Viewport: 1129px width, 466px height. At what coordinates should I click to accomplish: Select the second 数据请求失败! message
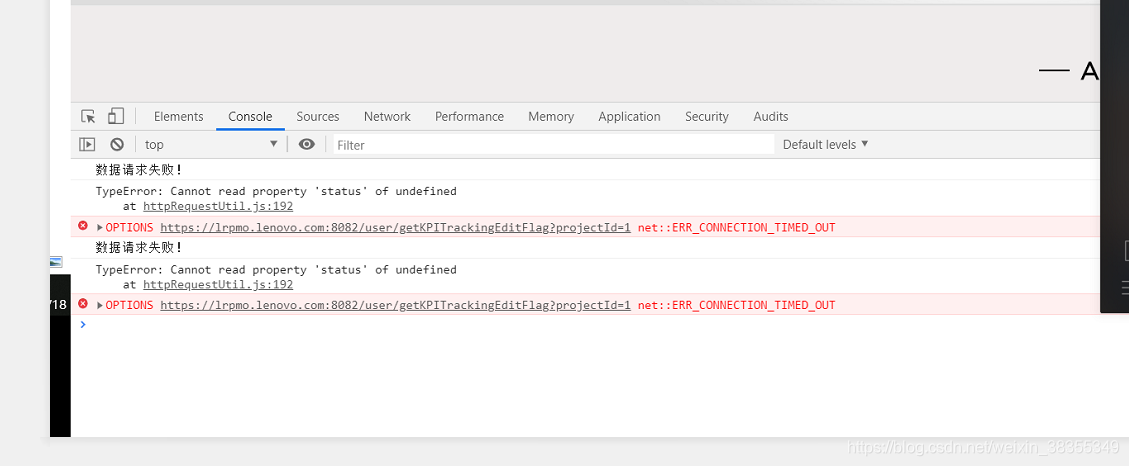139,248
